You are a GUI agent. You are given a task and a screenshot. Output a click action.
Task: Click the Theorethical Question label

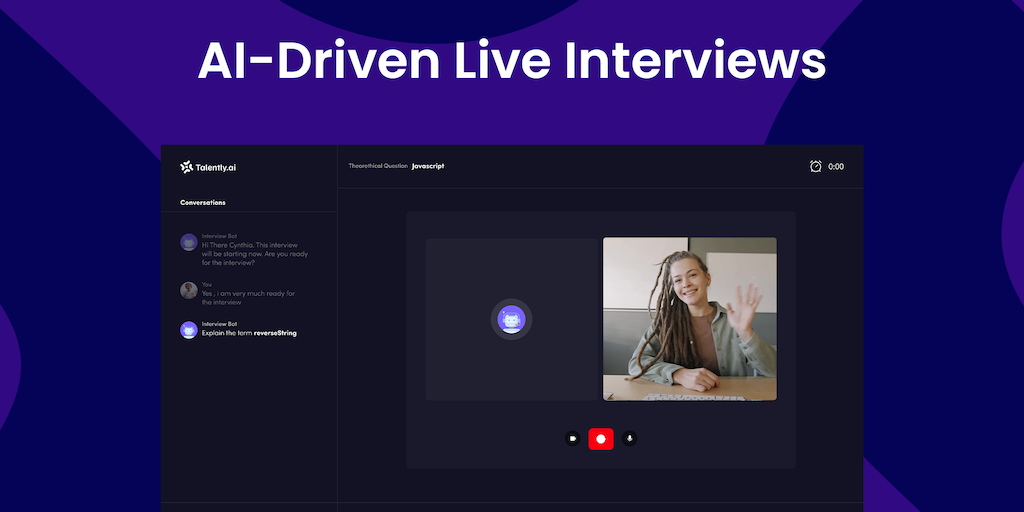(378, 166)
